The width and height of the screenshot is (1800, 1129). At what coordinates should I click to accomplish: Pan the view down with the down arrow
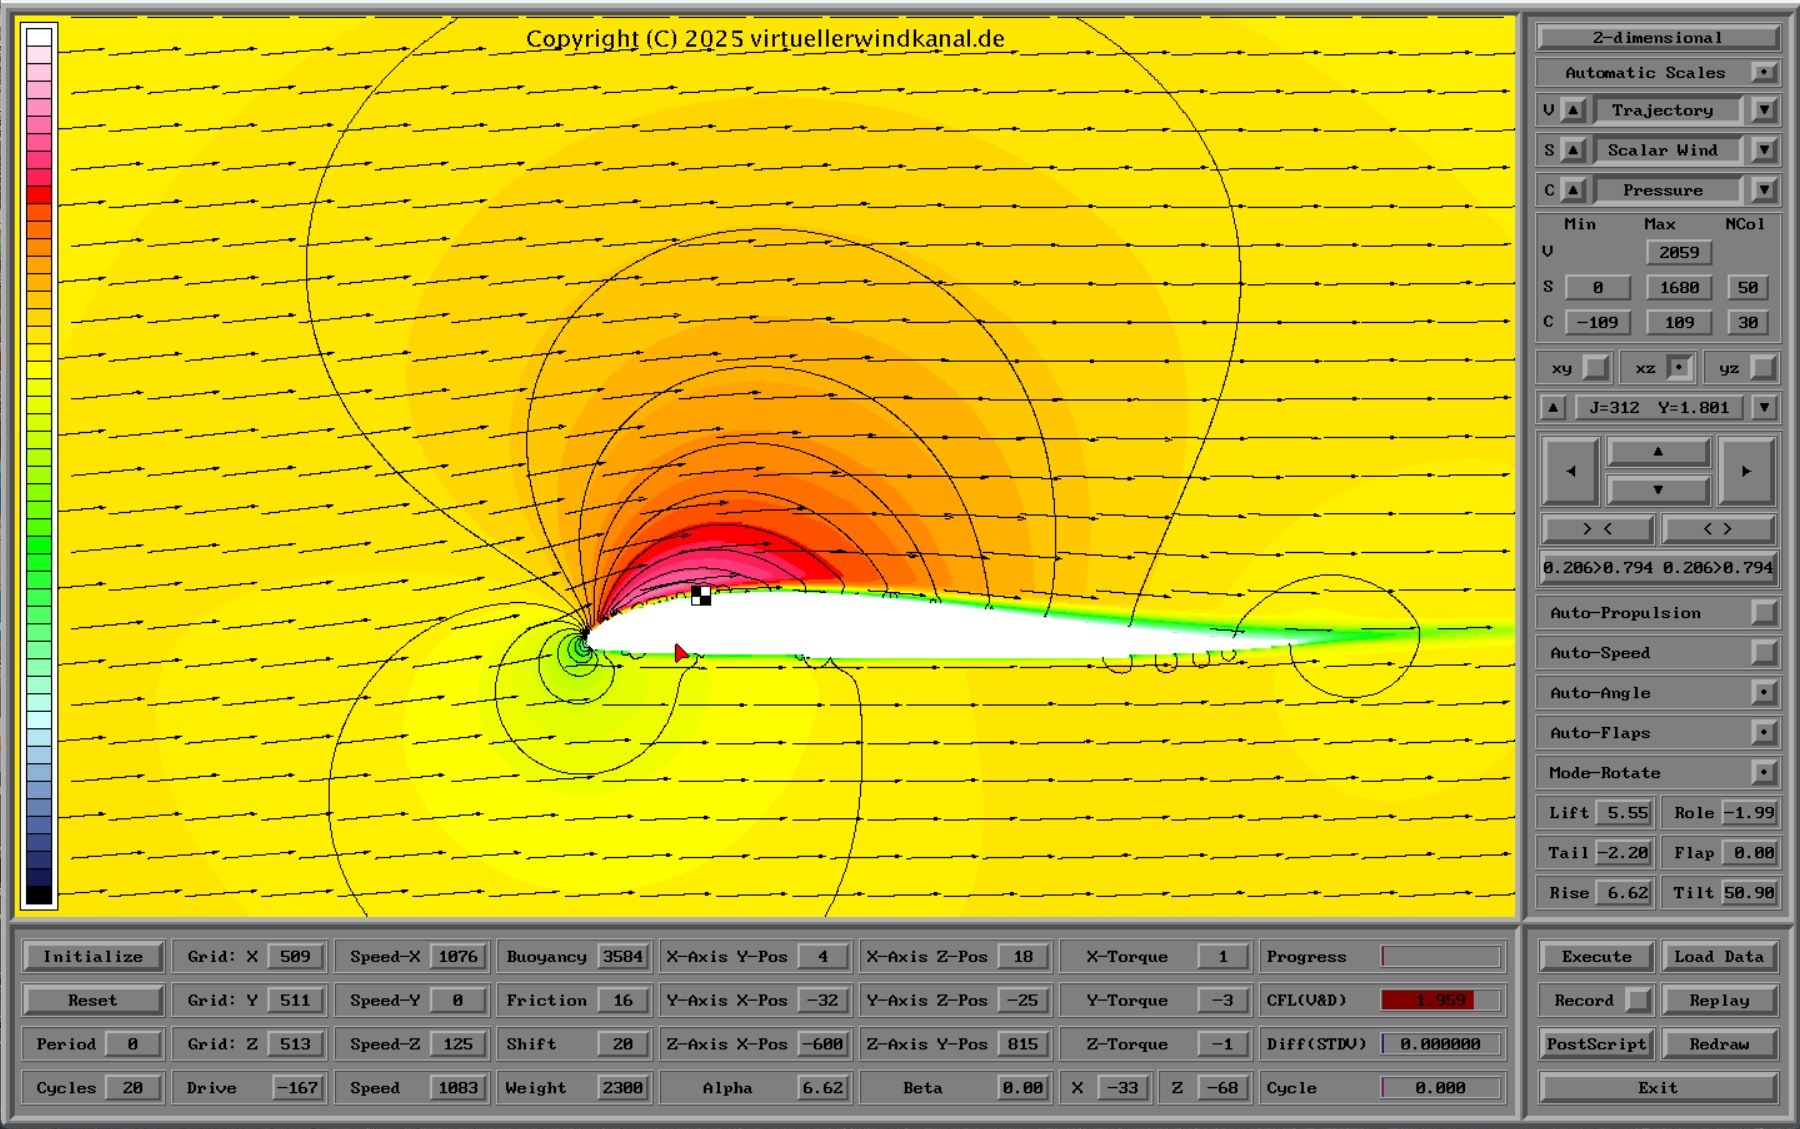coord(1657,490)
